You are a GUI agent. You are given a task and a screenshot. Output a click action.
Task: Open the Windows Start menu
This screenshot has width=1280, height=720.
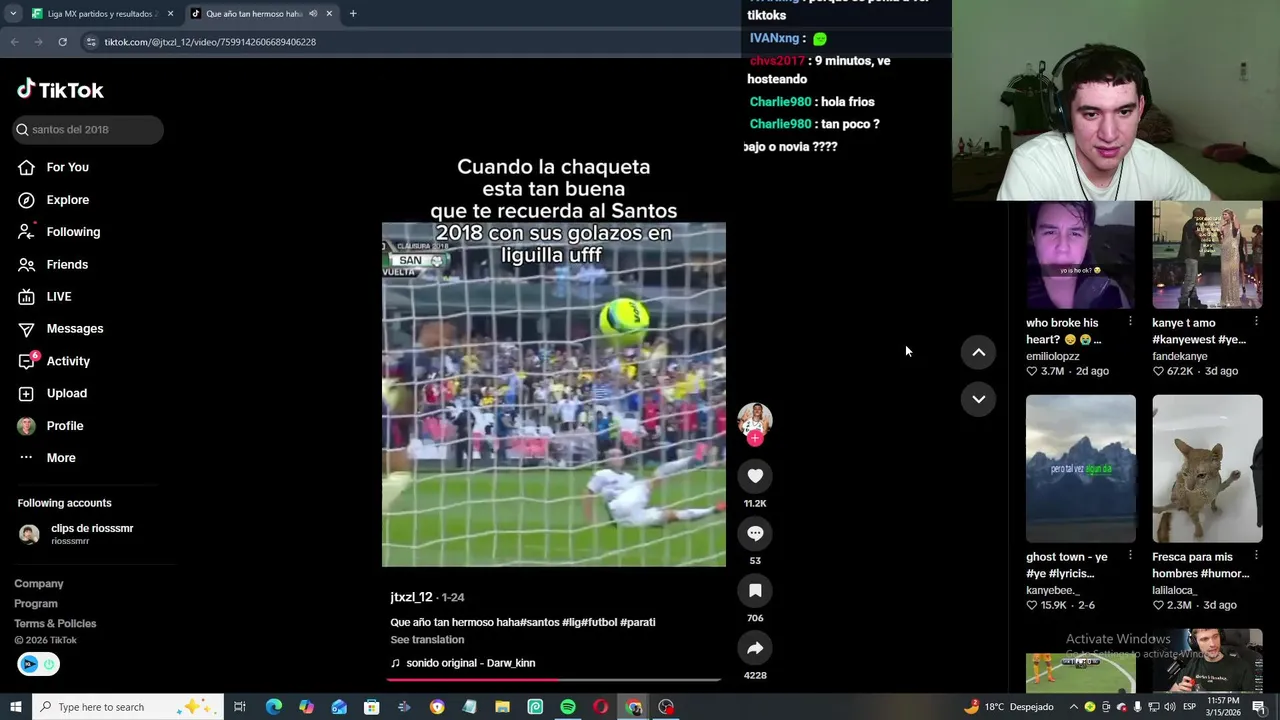point(16,707)
